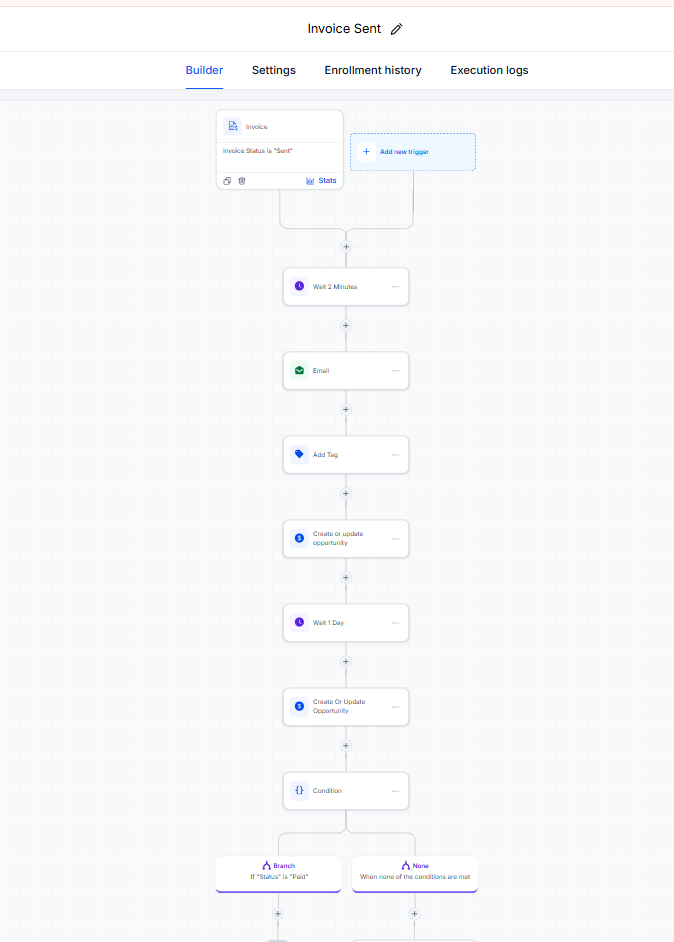This screenshot has width=674, height=942.
Task: Go to the Execution logs tab
Action: pos(489,70)
